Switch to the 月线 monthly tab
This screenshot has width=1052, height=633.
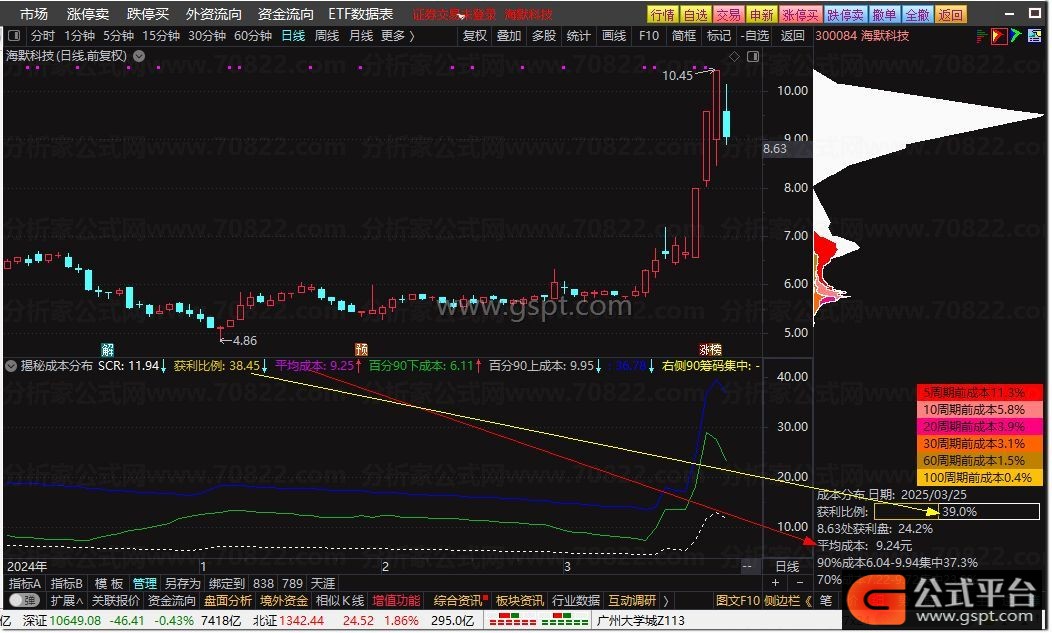361,36
